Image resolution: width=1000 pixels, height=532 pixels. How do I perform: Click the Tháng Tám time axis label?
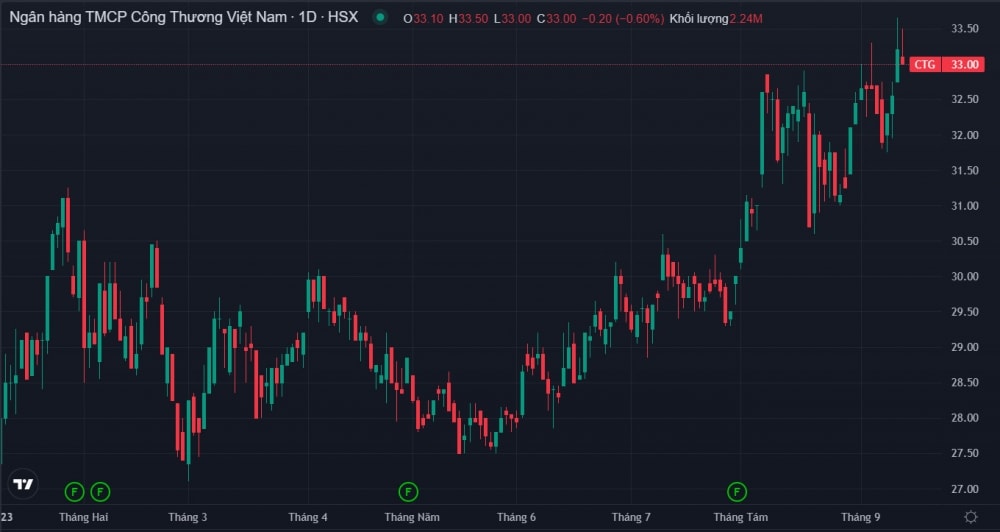tap(740, 517)
